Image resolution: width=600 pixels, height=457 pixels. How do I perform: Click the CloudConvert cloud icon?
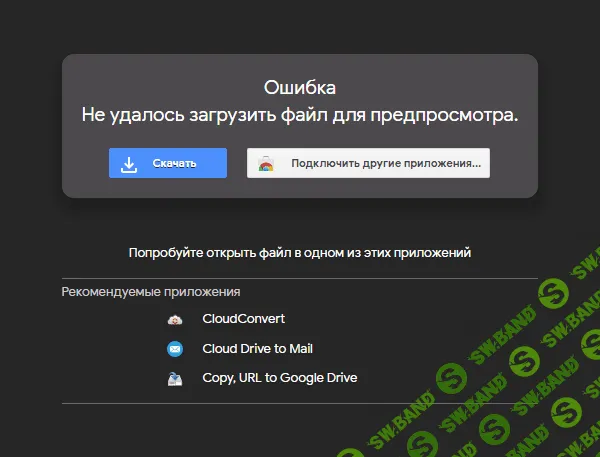coord(175,320)
